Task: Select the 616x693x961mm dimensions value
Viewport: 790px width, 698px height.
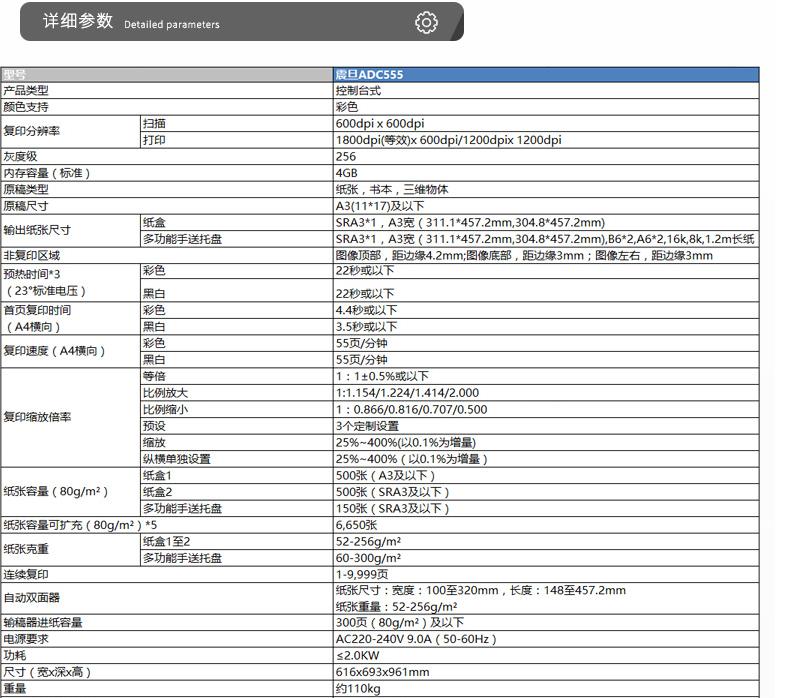Action: tap(382, 672)
